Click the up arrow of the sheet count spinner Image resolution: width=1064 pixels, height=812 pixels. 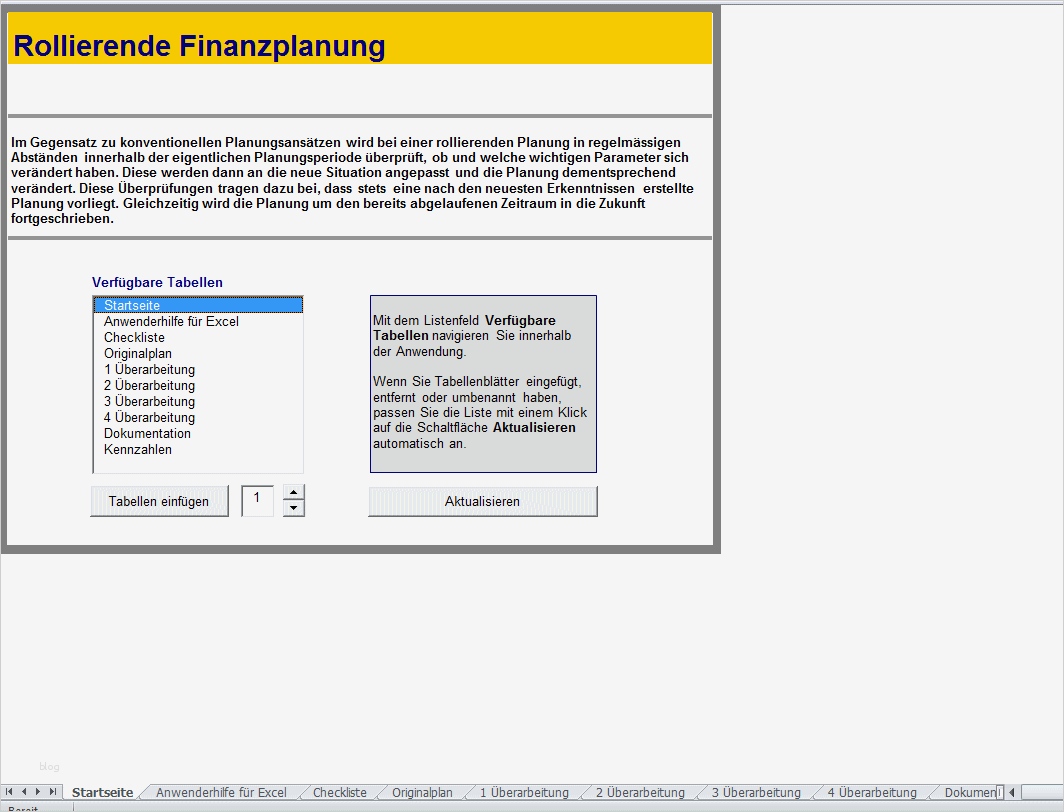click(292, 493)
